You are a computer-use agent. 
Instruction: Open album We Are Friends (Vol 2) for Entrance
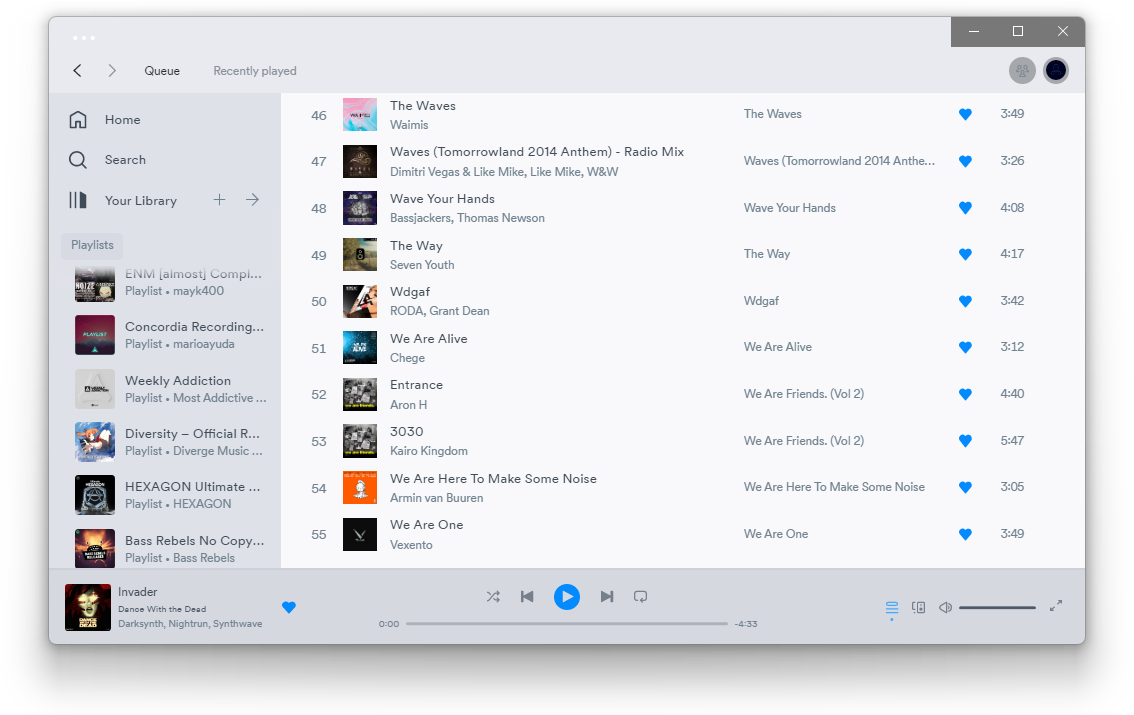(803, 394)
